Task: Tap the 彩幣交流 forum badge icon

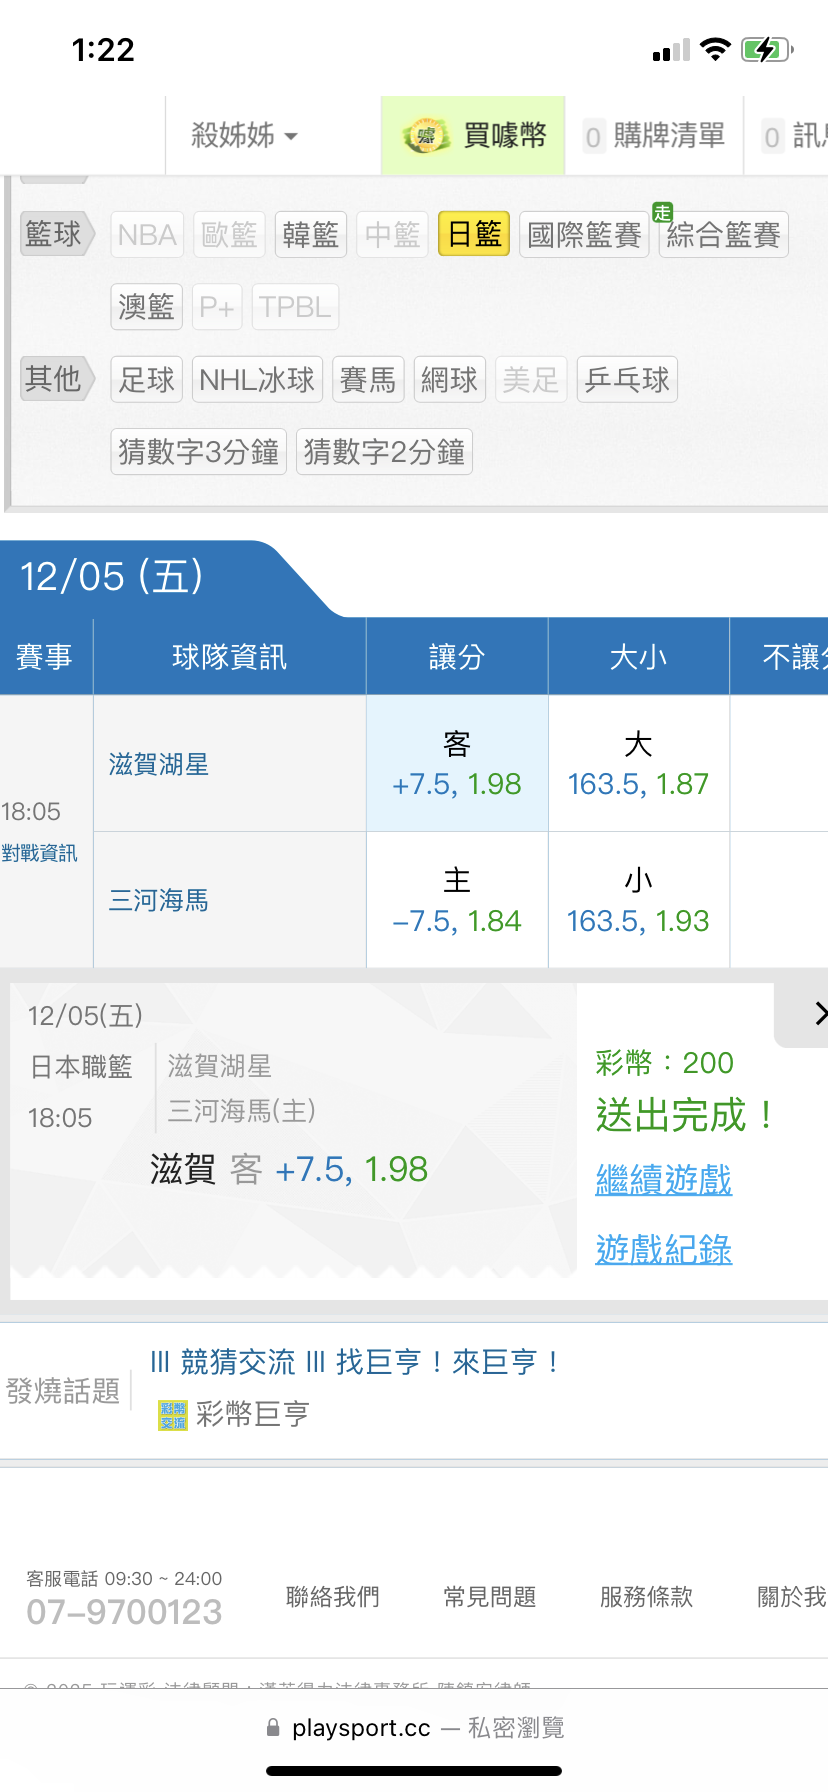Action: 173,1415
